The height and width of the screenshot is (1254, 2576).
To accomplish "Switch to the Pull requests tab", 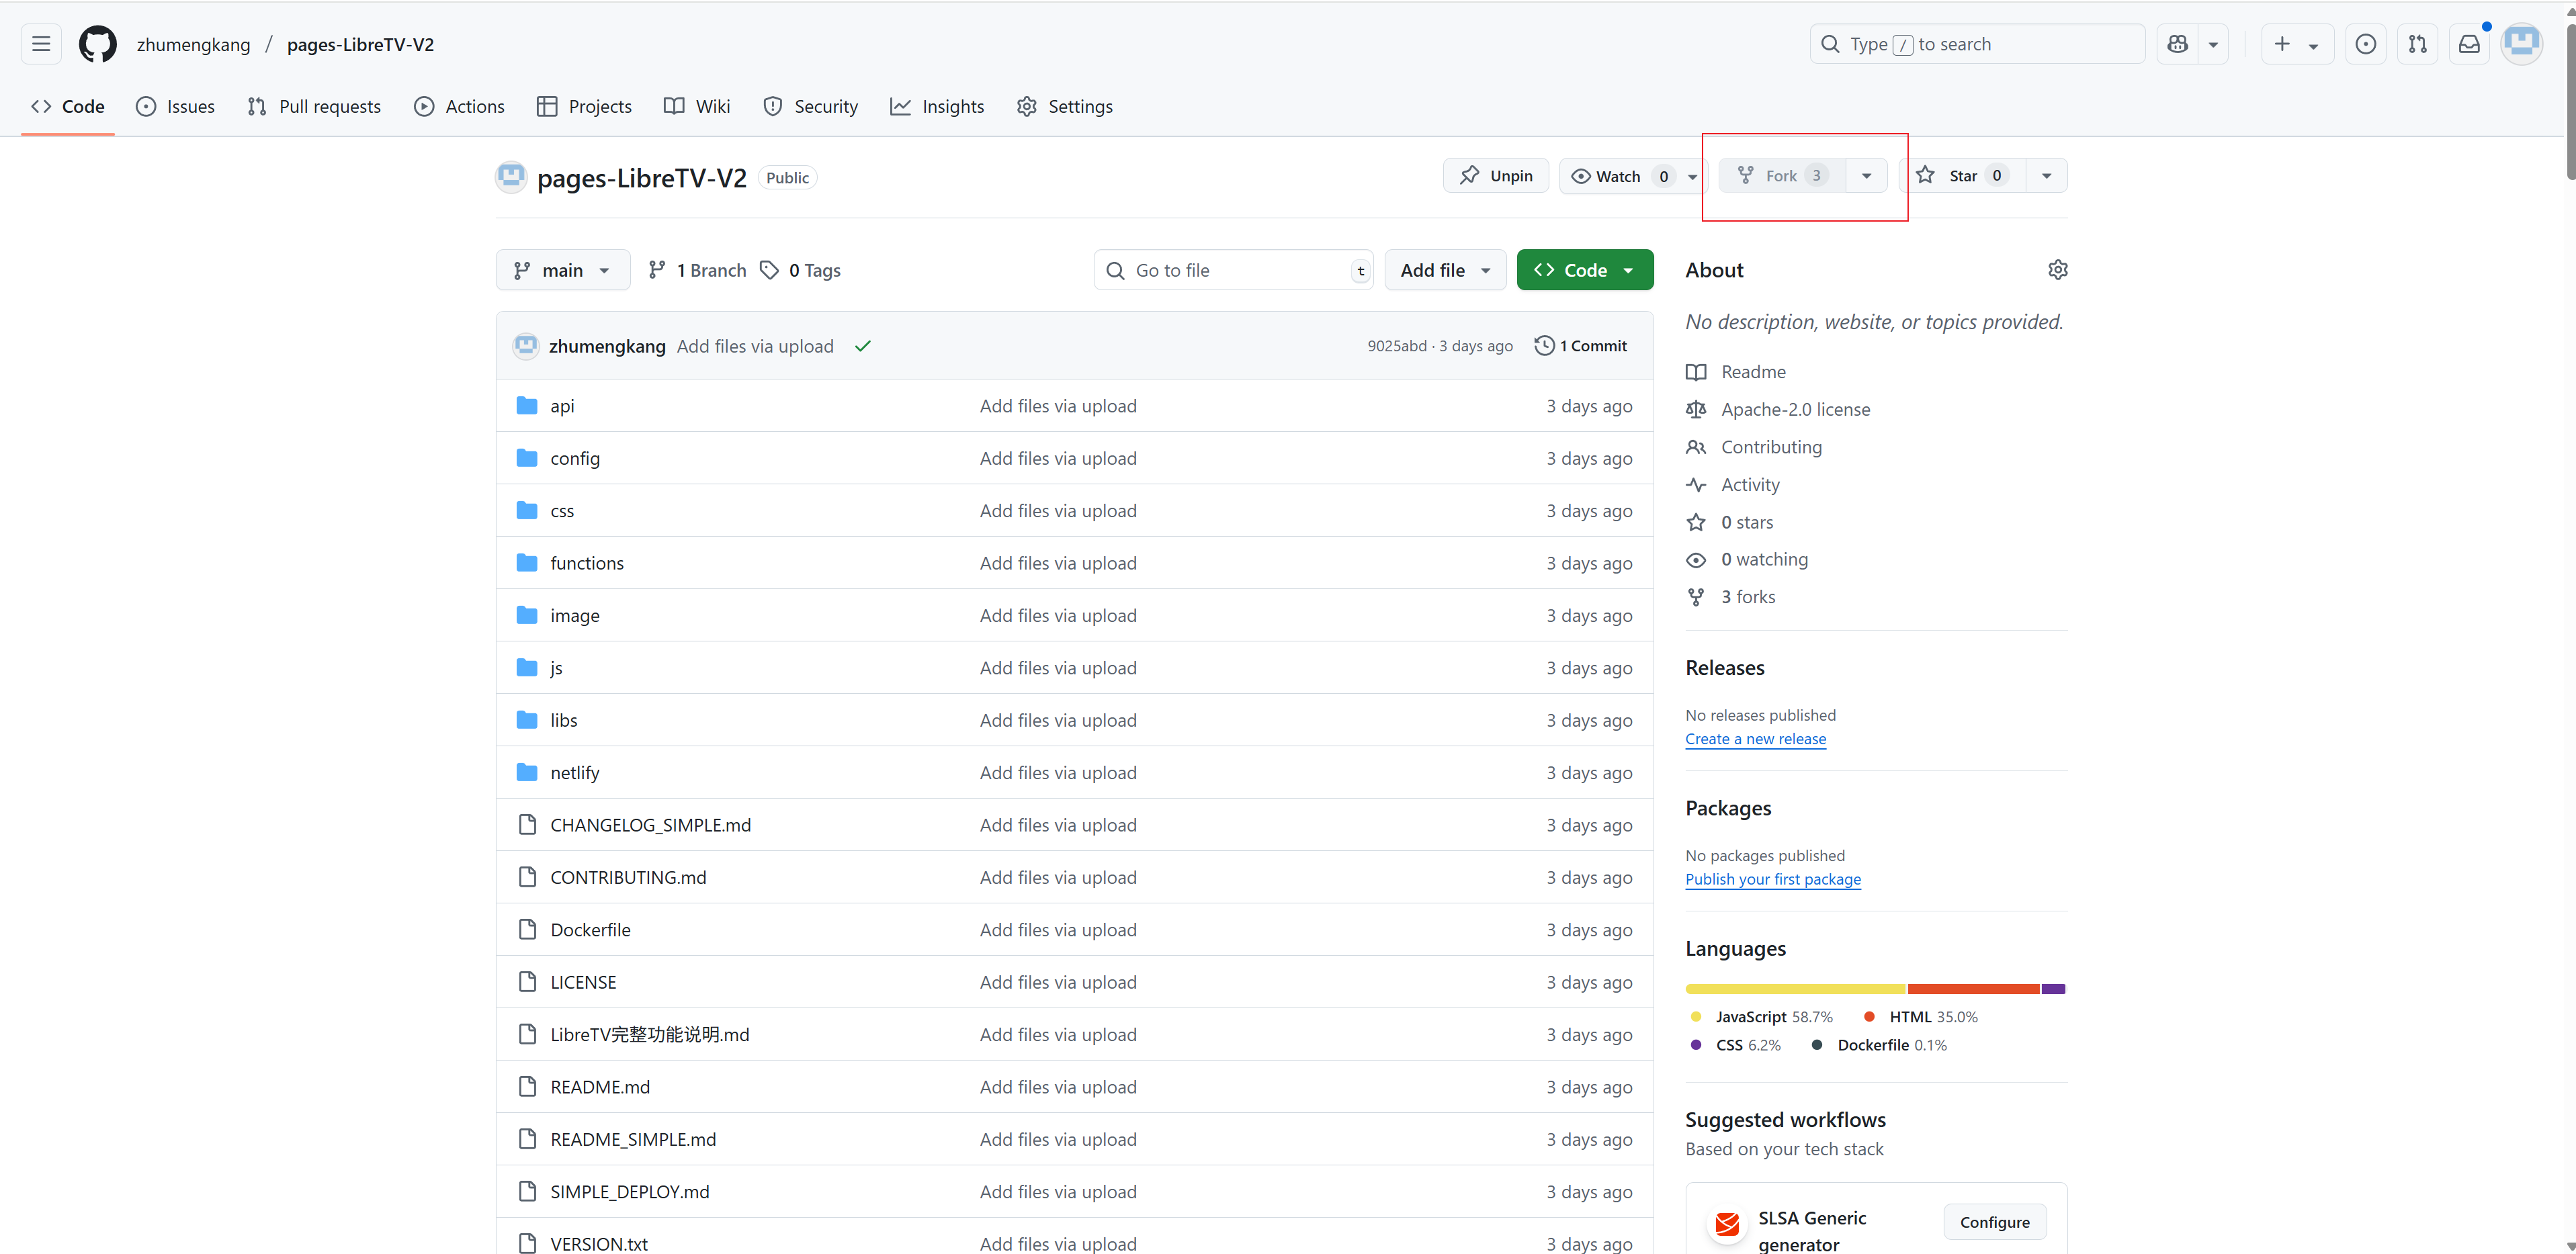I will point(314,107).
